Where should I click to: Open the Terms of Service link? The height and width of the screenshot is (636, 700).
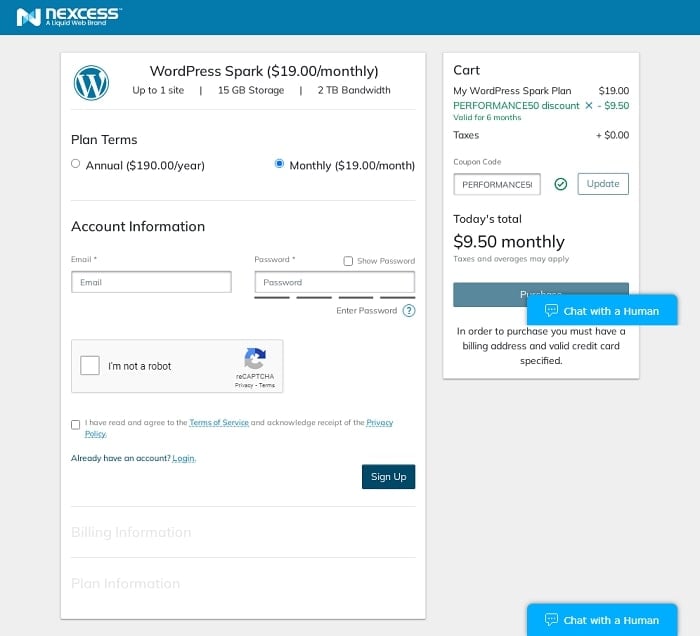(219, 422)
